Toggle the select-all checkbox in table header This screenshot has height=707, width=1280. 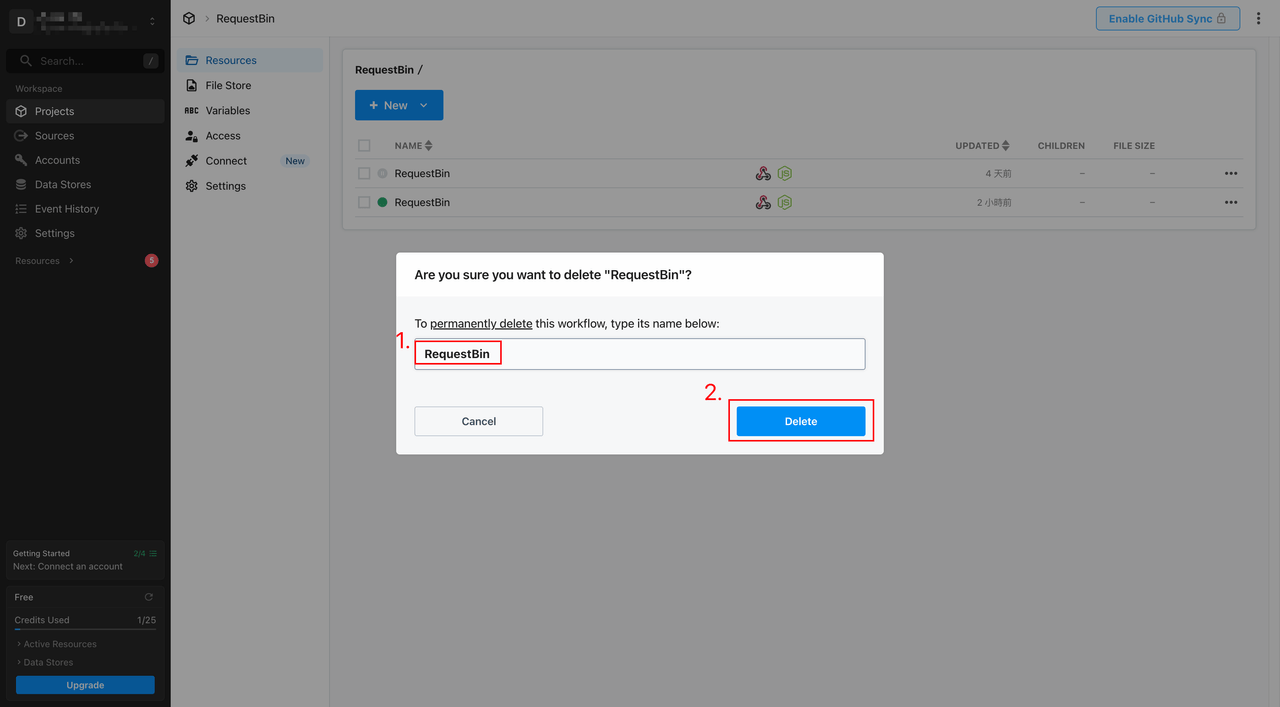click(364, 146)
